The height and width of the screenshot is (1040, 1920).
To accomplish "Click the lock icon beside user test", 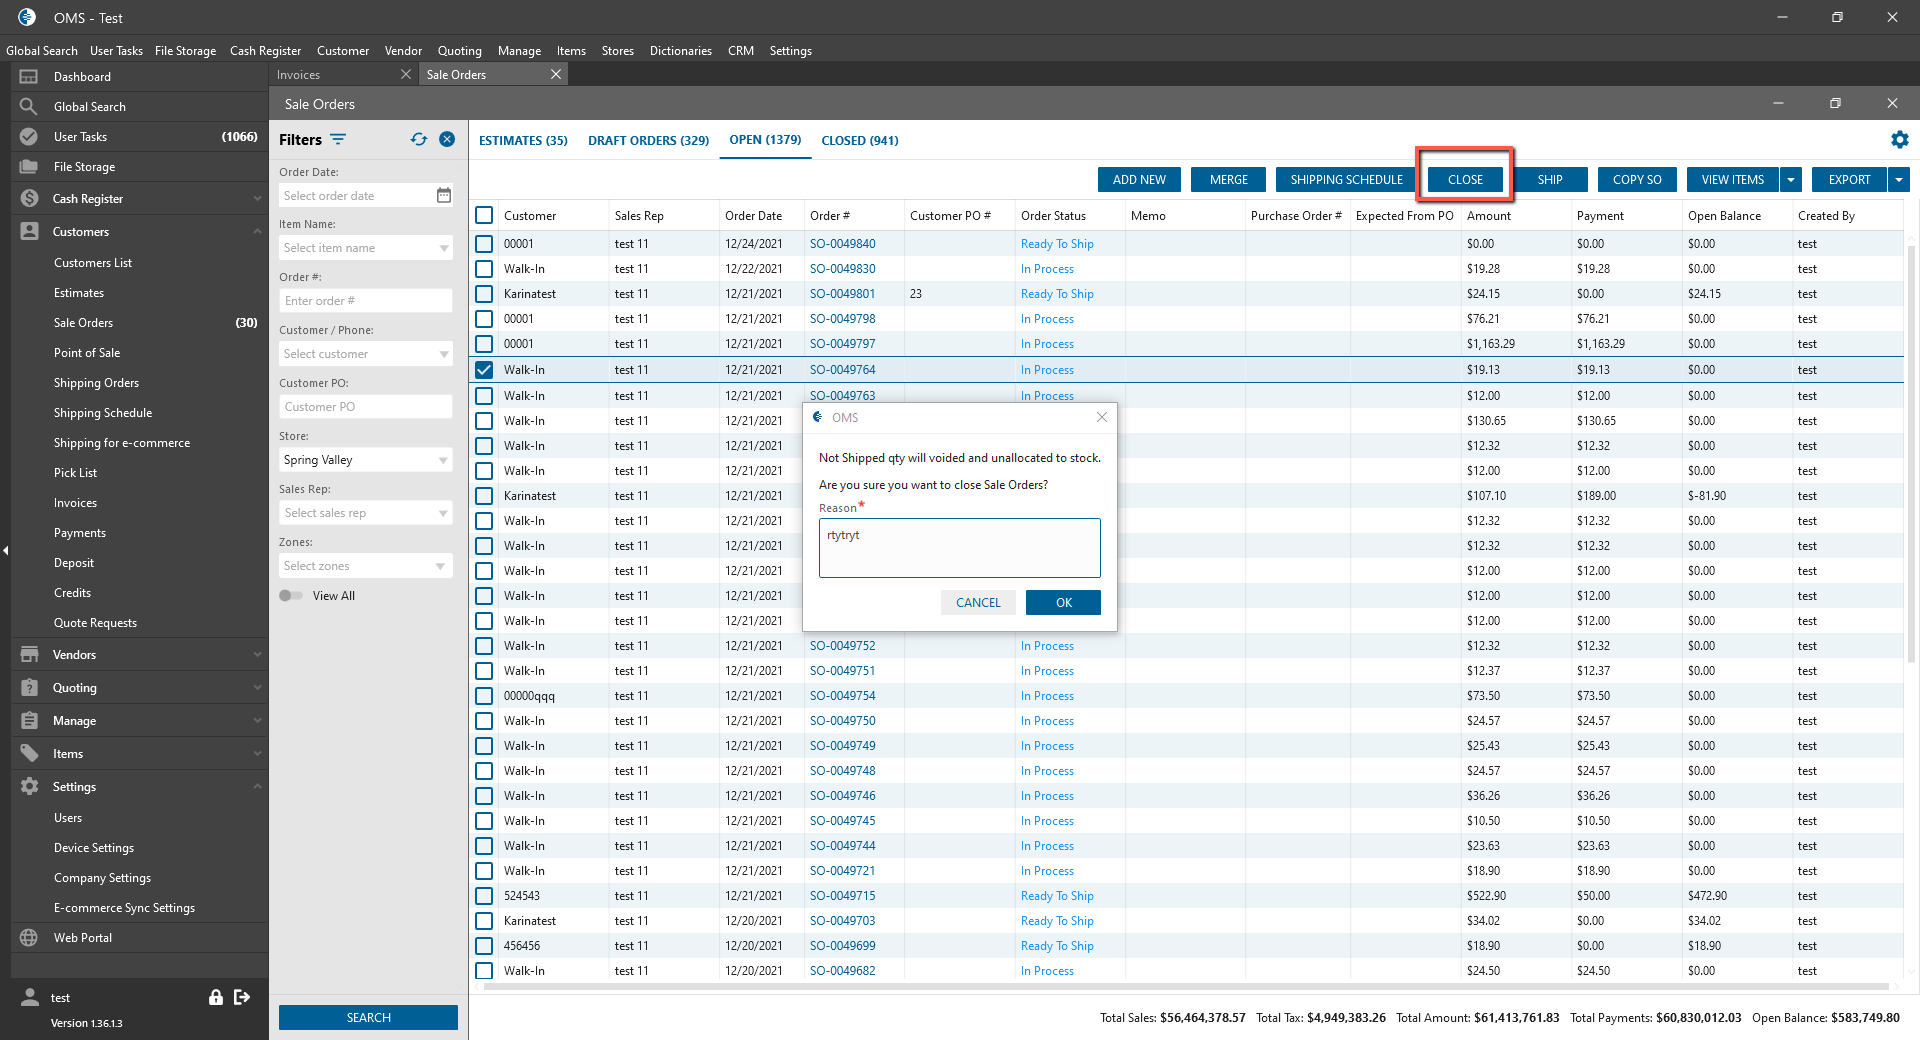I will [x=215, y=997].
